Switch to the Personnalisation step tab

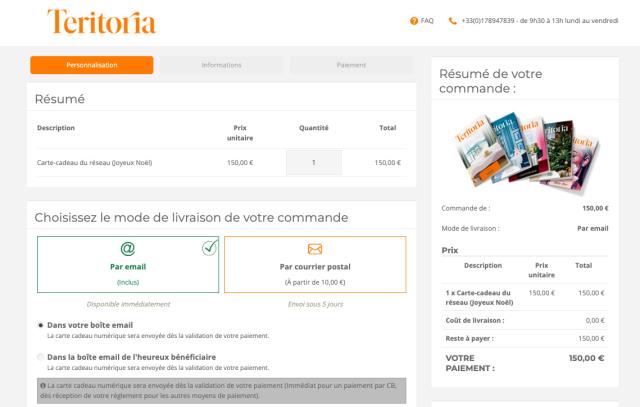pos(92,65)
